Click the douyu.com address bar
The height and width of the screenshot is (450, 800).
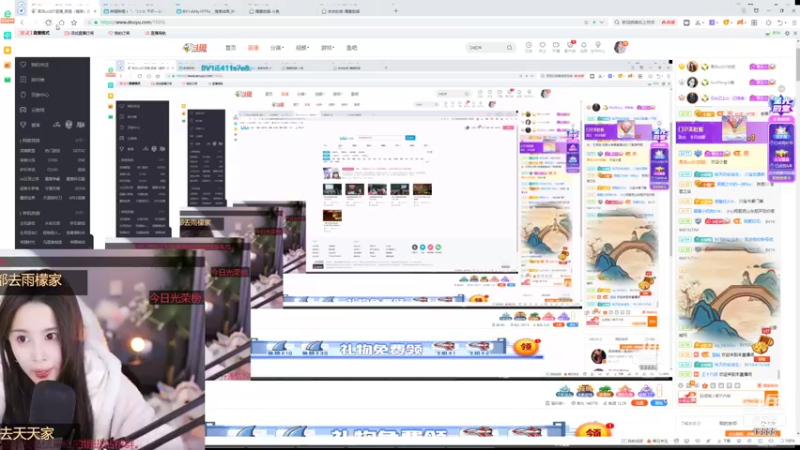coord(337,22)
